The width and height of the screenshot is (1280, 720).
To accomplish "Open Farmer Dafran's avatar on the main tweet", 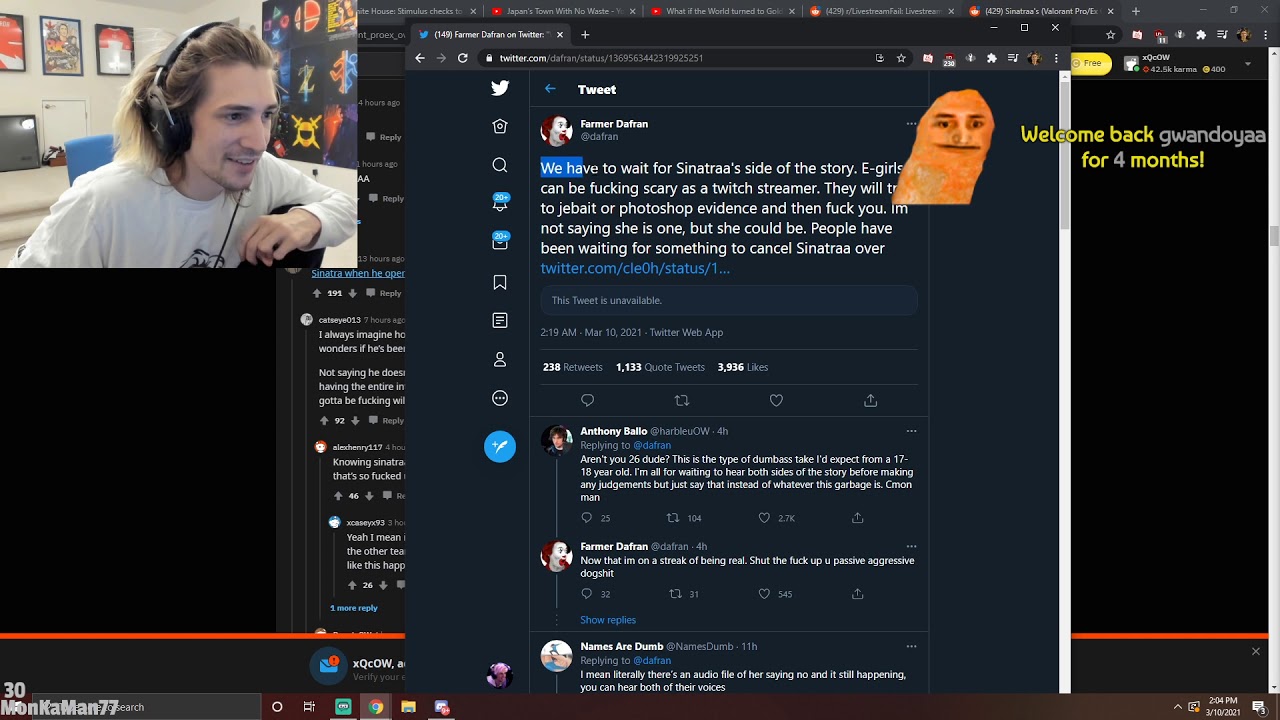I will (556, 130).
